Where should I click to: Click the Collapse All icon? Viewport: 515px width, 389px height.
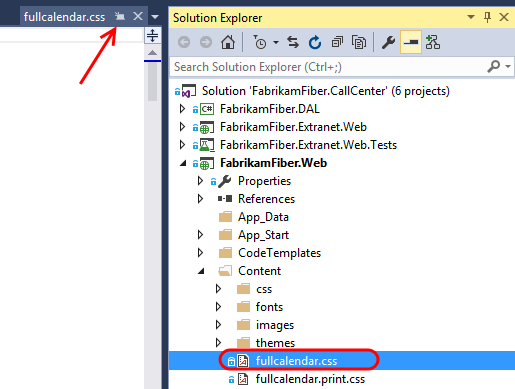click(337, 42)
